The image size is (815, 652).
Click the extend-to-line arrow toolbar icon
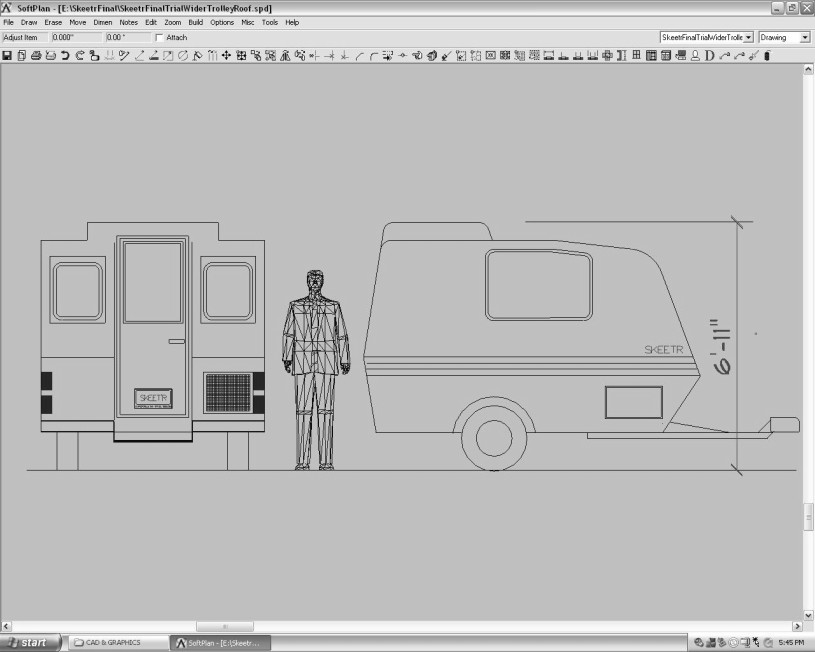(329, 56)
